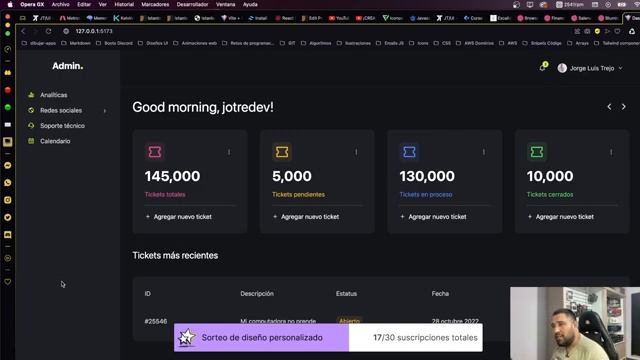Click the 145,000 tickets total value

pyautogui.click(x=172, y=176)
